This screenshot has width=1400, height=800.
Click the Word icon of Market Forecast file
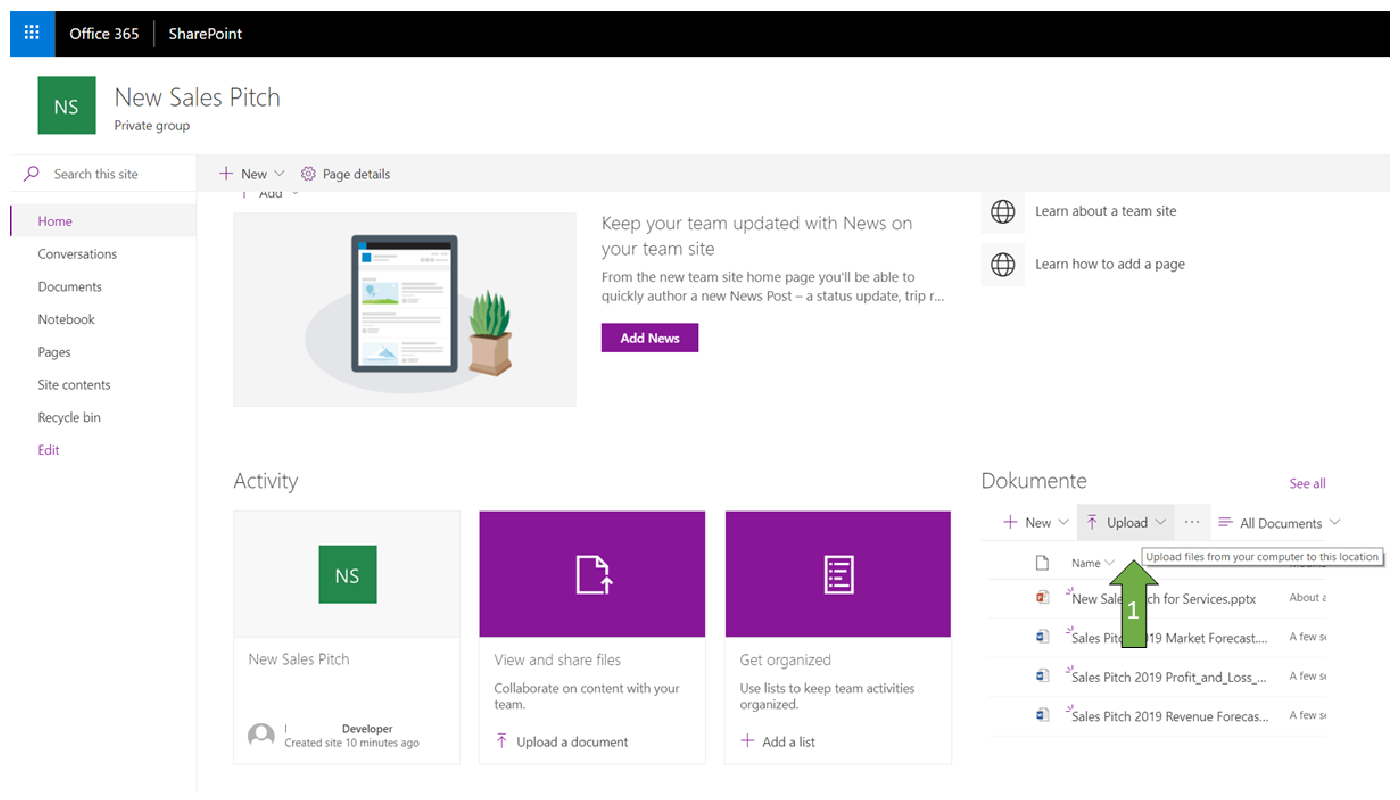[1042, 637]
